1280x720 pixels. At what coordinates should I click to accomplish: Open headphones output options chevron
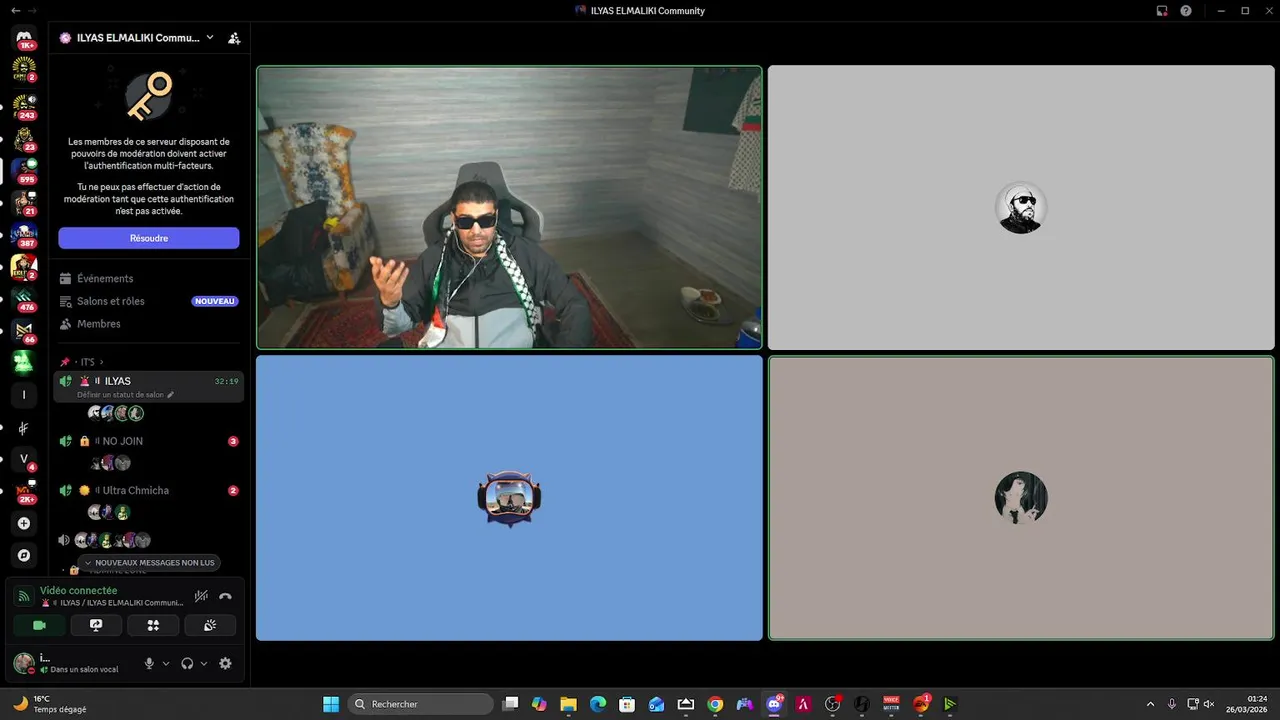tap(204, 663)
